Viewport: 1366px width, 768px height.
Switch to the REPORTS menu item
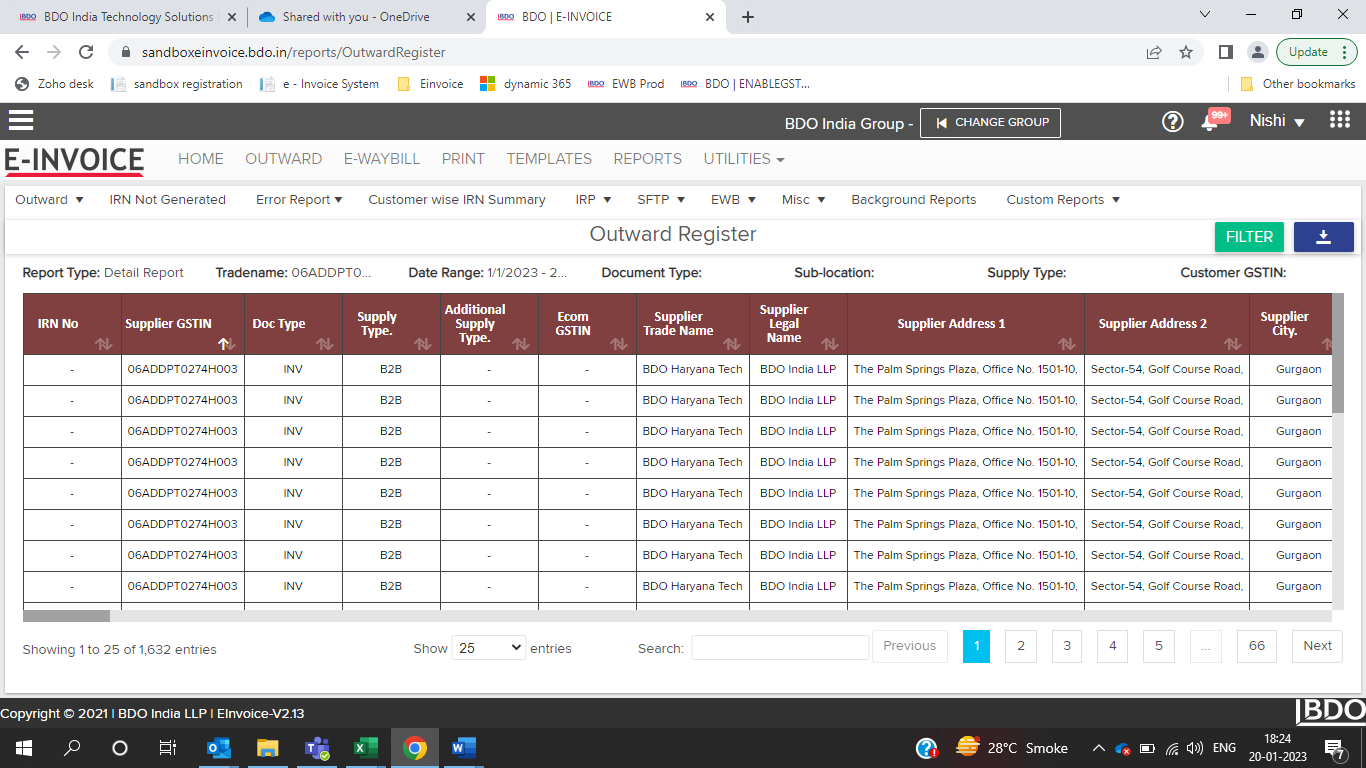pyautogui.click(x=648, y=159)
